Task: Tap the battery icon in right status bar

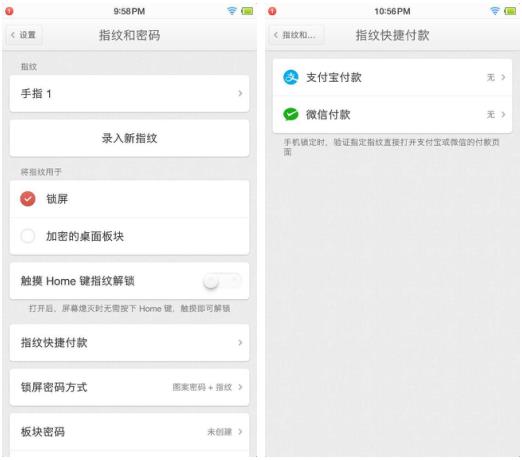Action: (510, 11)
